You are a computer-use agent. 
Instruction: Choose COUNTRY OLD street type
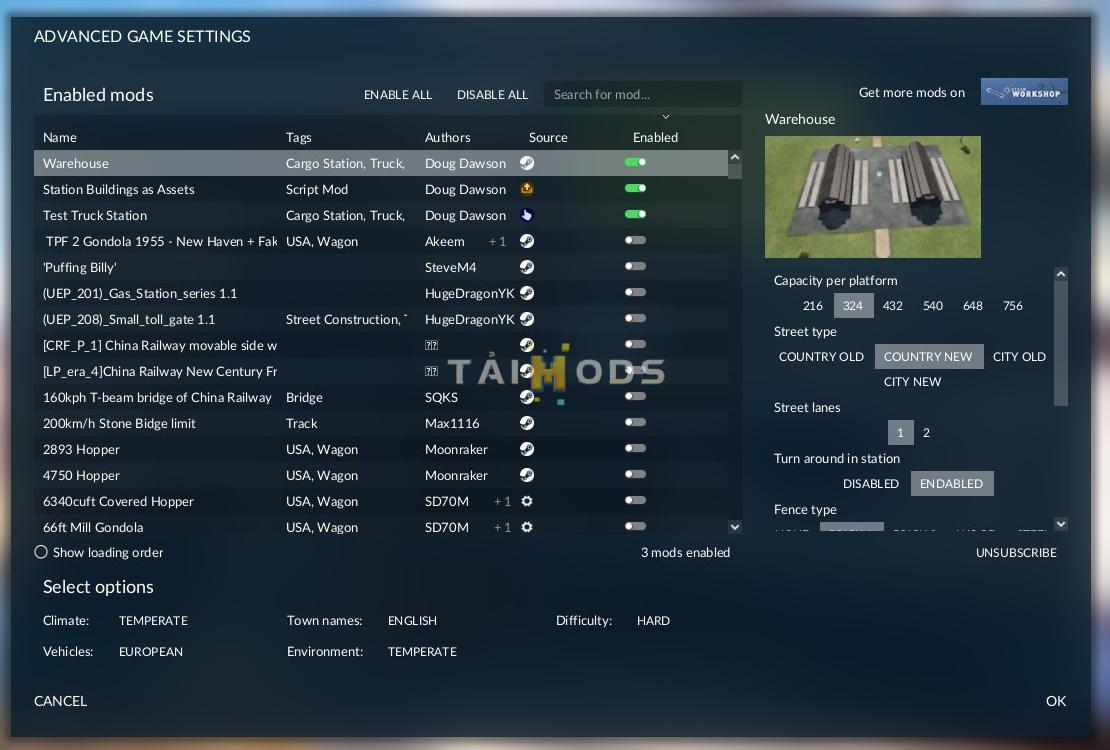(x=821, y=357)
